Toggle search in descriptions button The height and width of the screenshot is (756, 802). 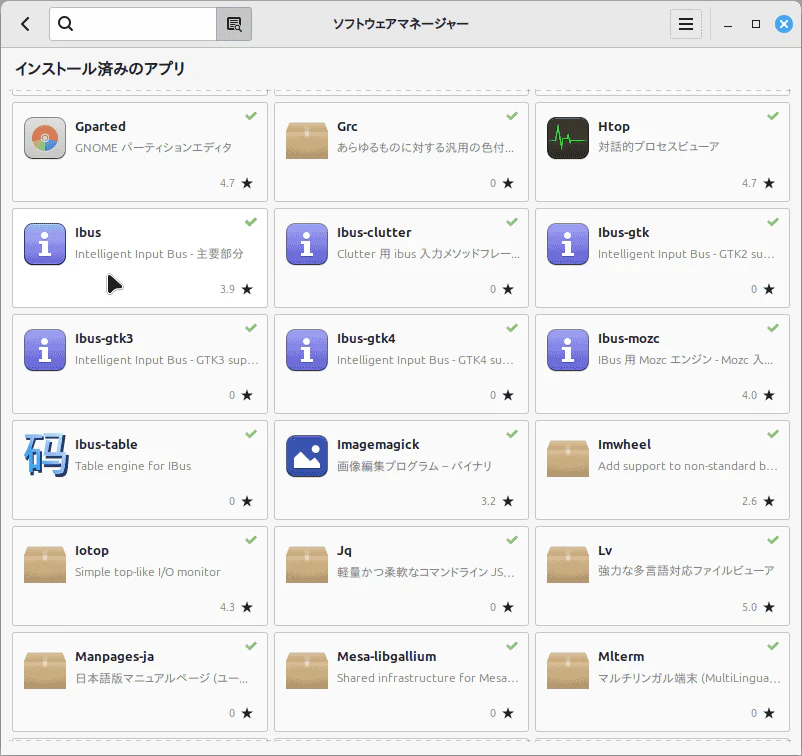tap(234, 24)
